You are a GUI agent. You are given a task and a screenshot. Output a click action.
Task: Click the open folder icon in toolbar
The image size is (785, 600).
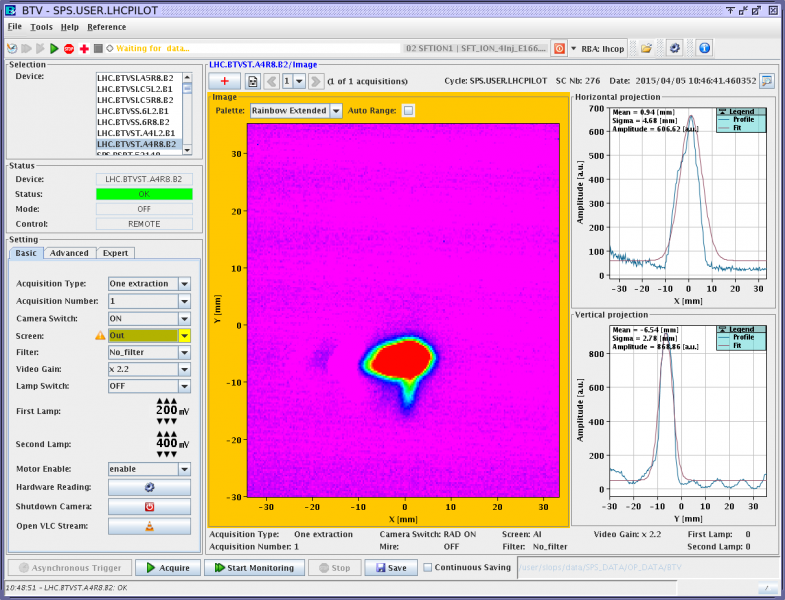click(647, 48)
